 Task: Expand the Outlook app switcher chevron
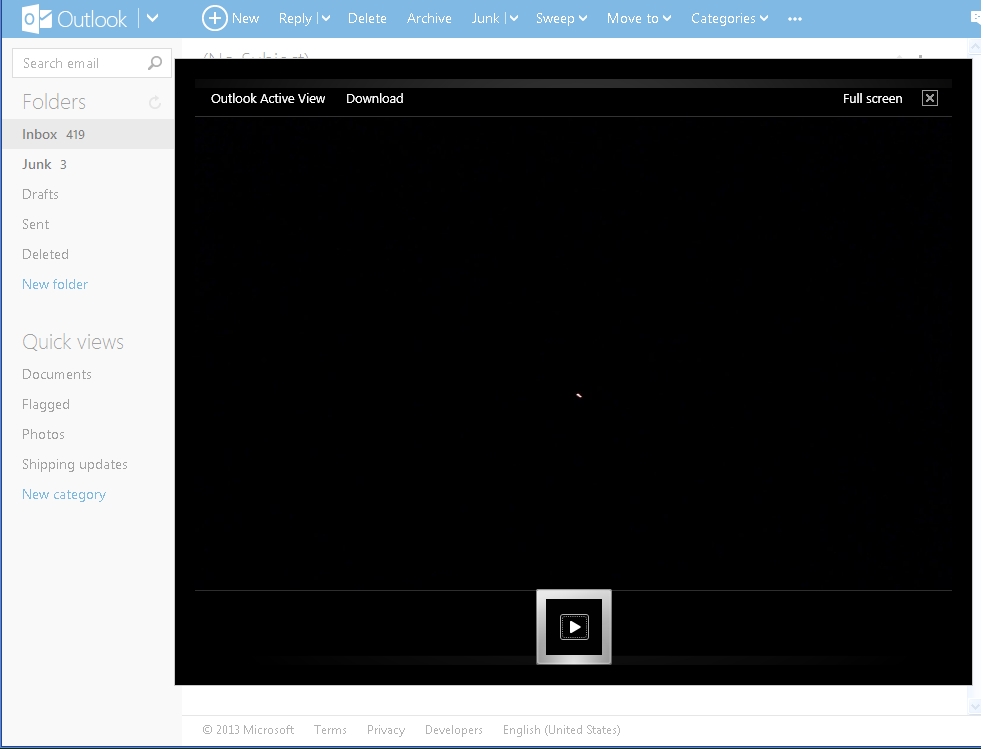152,18
